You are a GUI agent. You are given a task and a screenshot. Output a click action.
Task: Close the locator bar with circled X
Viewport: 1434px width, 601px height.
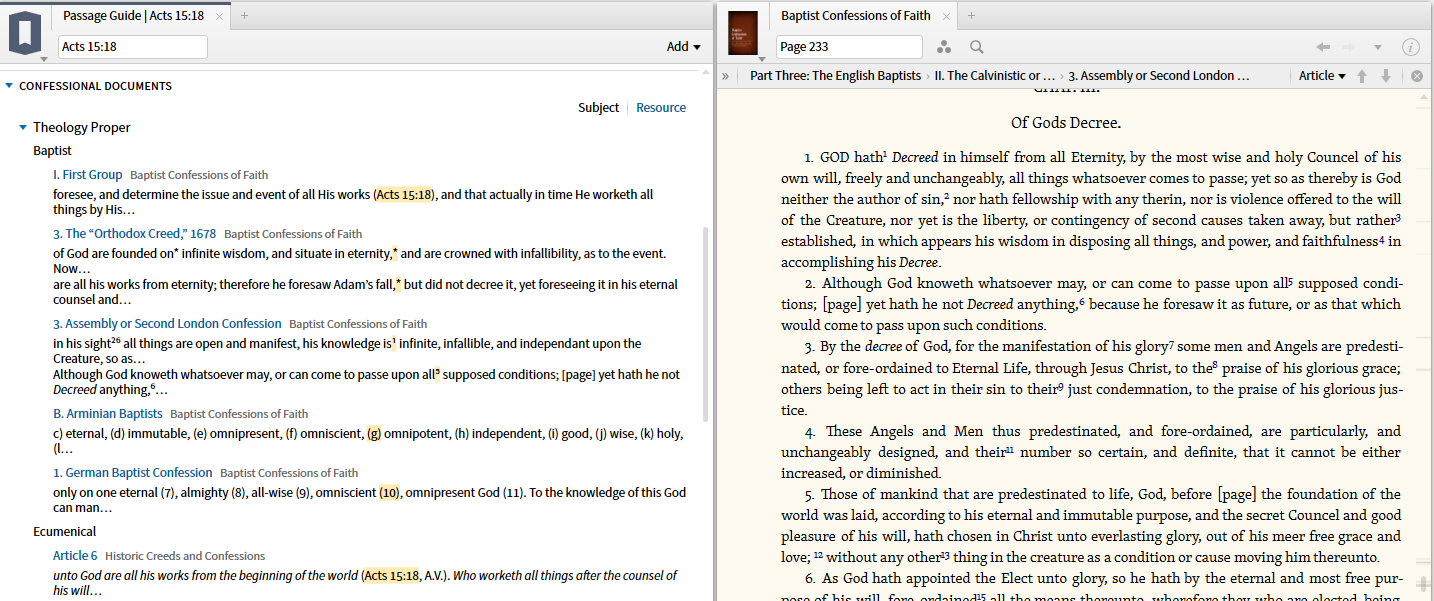coord(1417,76)
